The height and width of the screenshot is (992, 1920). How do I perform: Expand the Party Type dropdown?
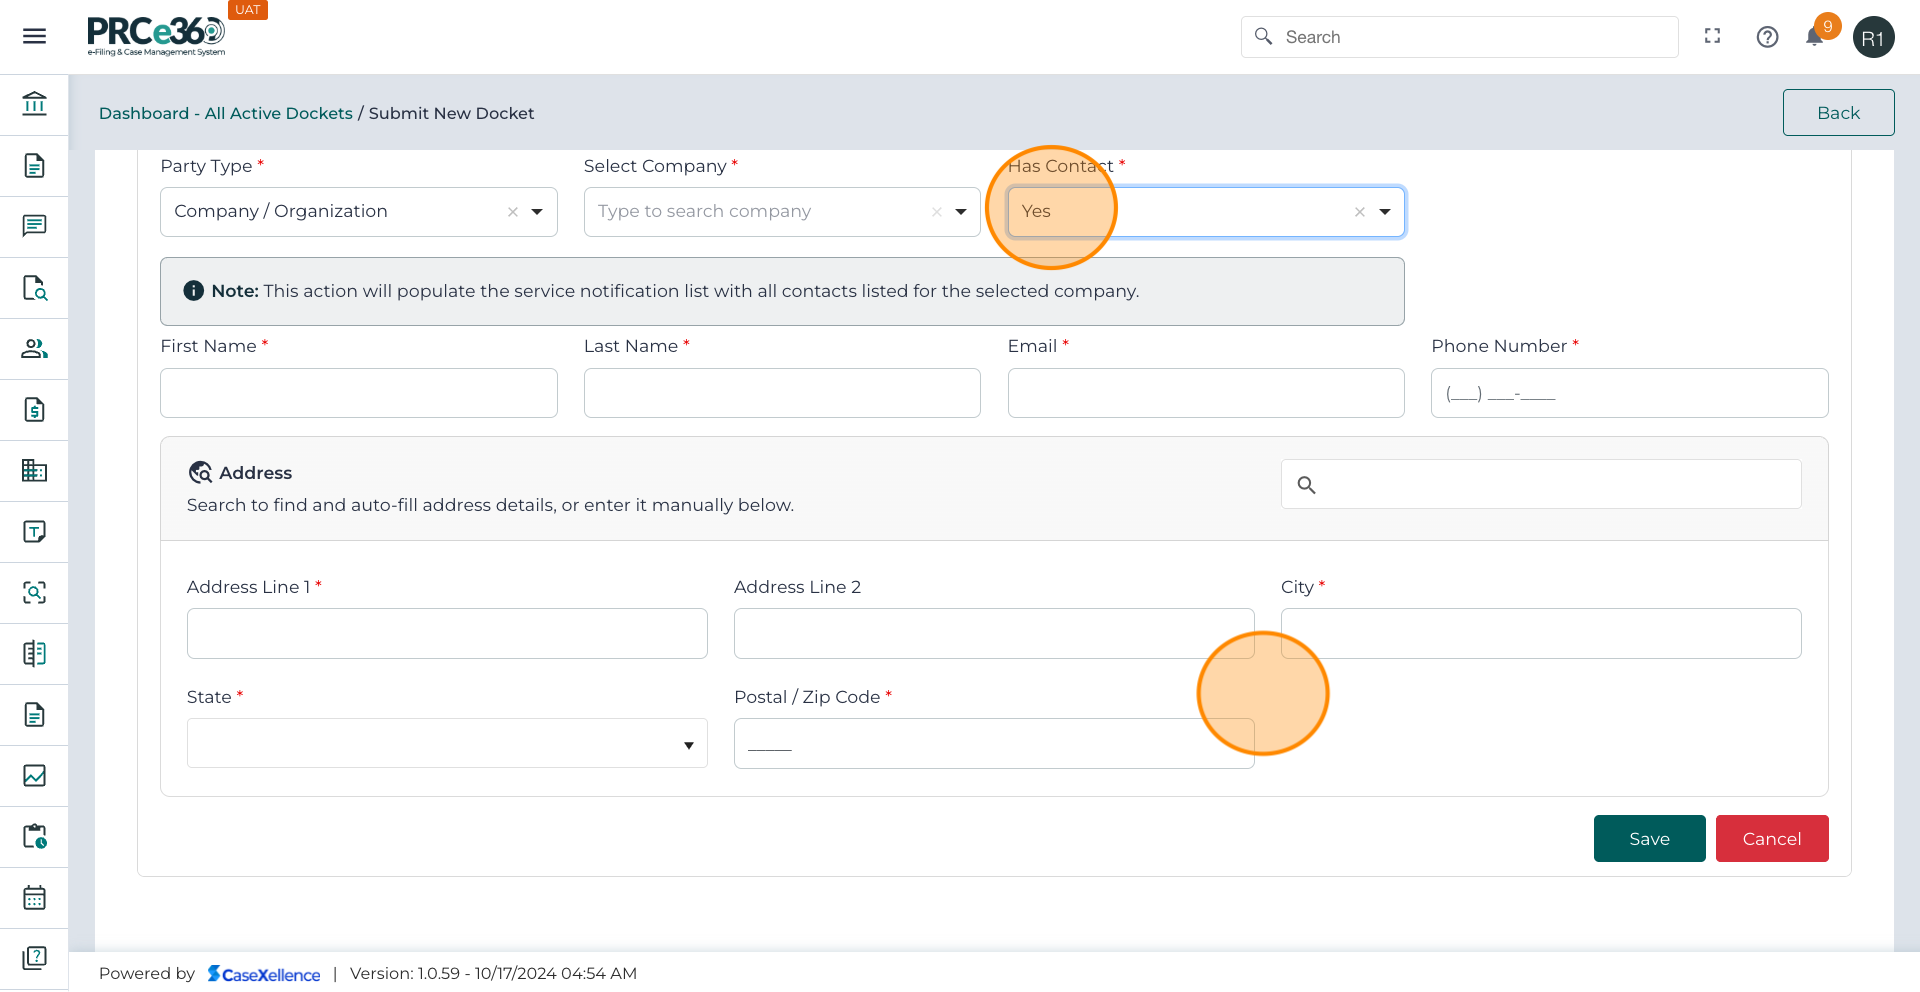(537, 212)
